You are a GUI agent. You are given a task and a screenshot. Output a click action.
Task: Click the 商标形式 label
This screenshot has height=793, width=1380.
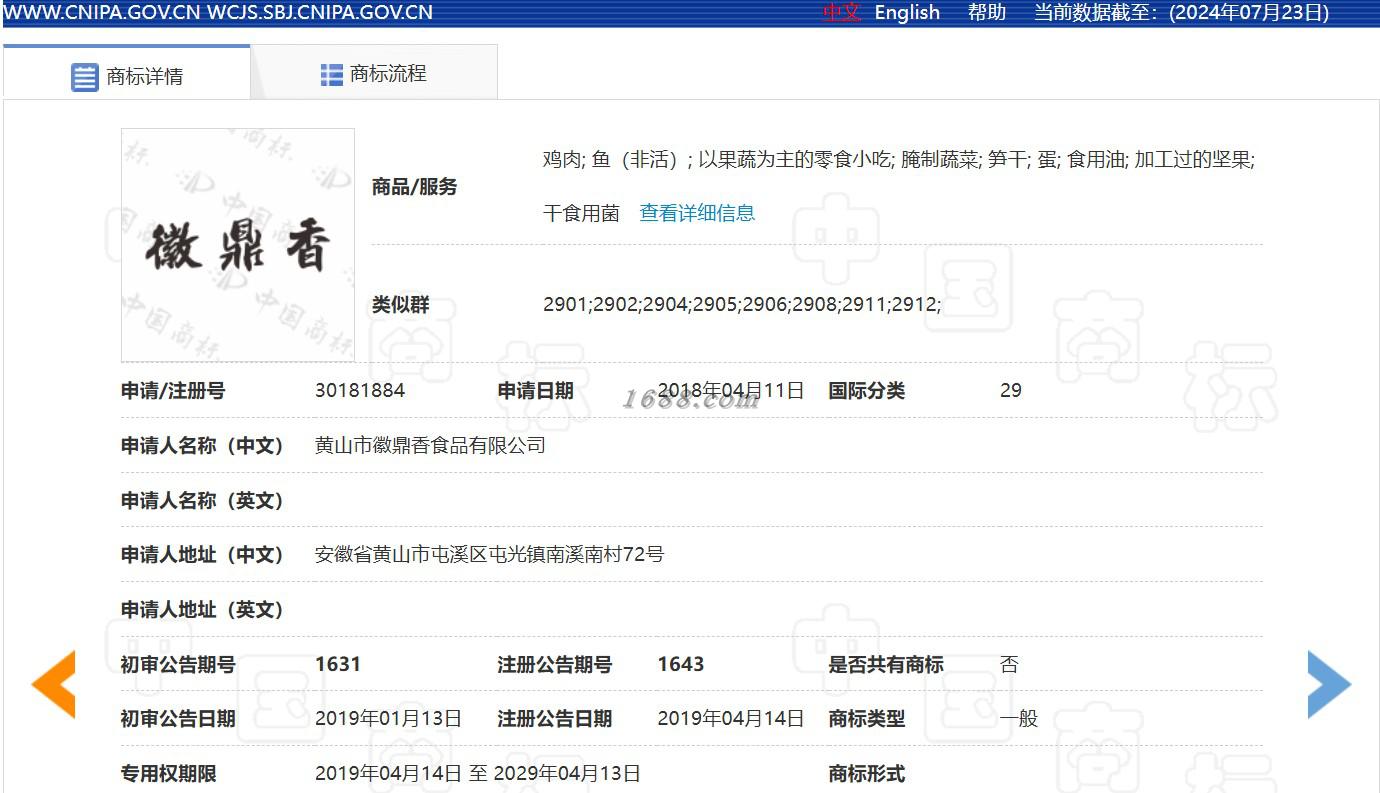coord(866,773)
